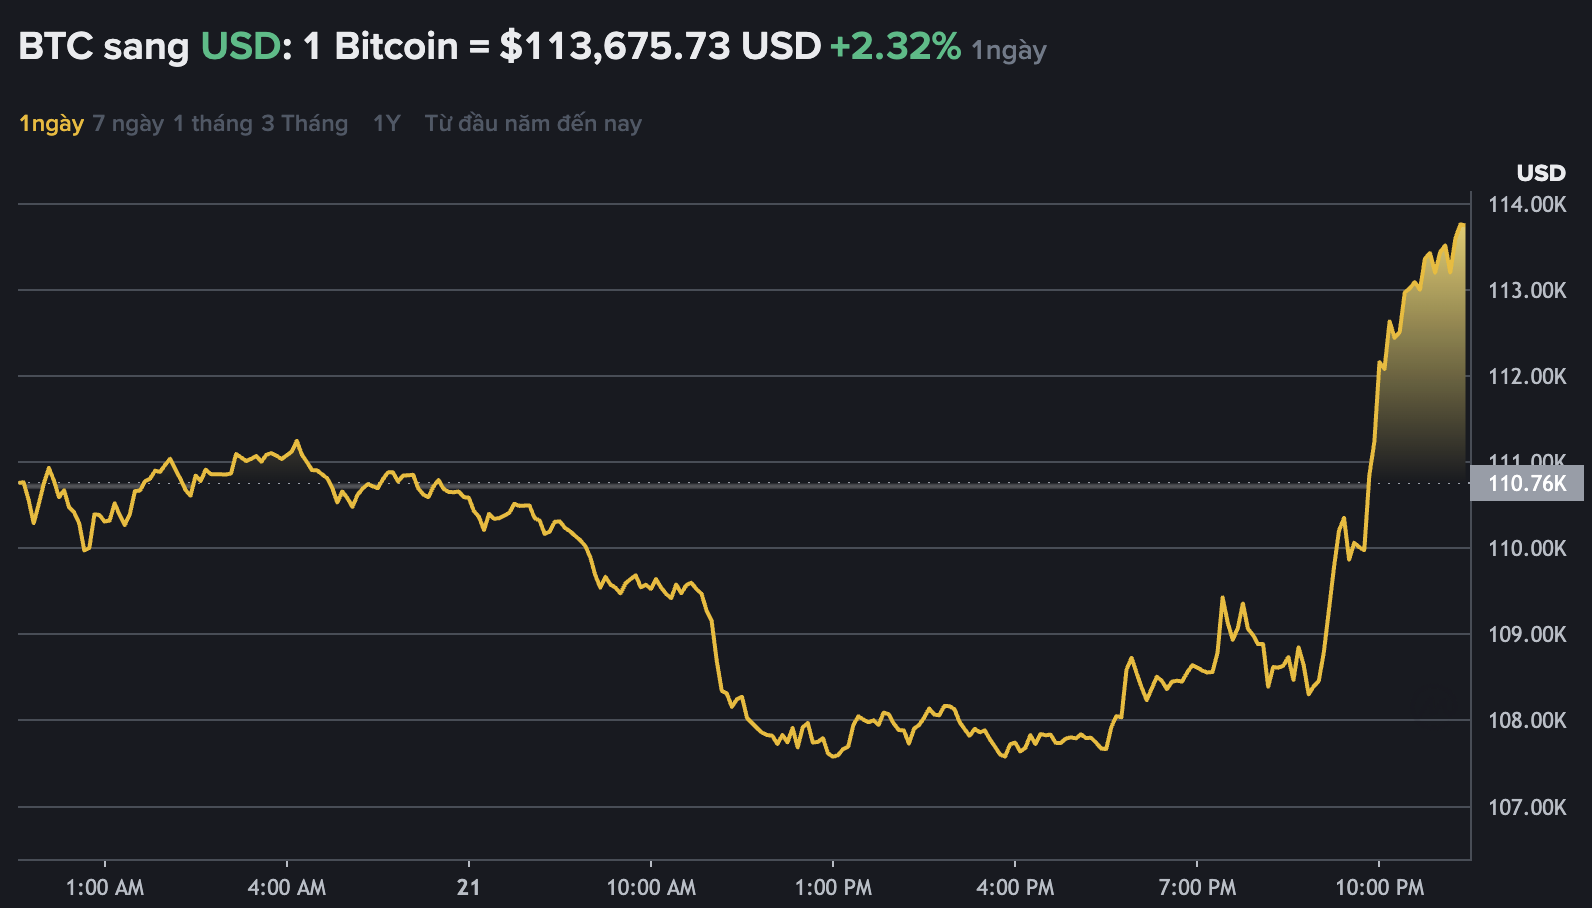1592x908 pixels.
Task: Click the $113,675.73 price value
Action: tap(615, 46)
